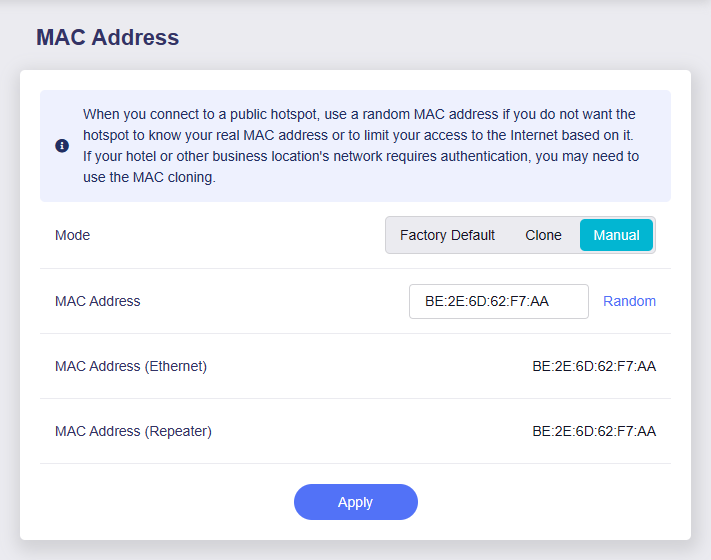Select the Repeater MAC address value
The image size is (711, 560).
coord(594,431)
